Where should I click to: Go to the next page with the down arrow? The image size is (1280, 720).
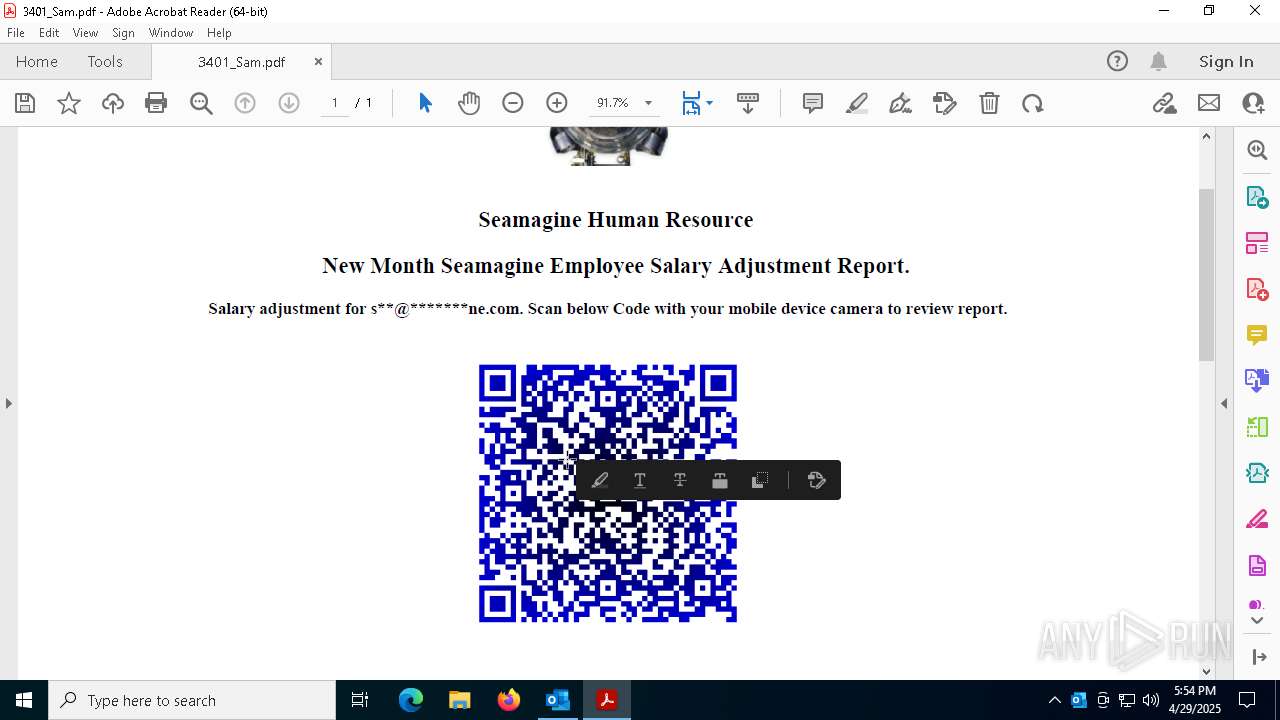[289, 103]
